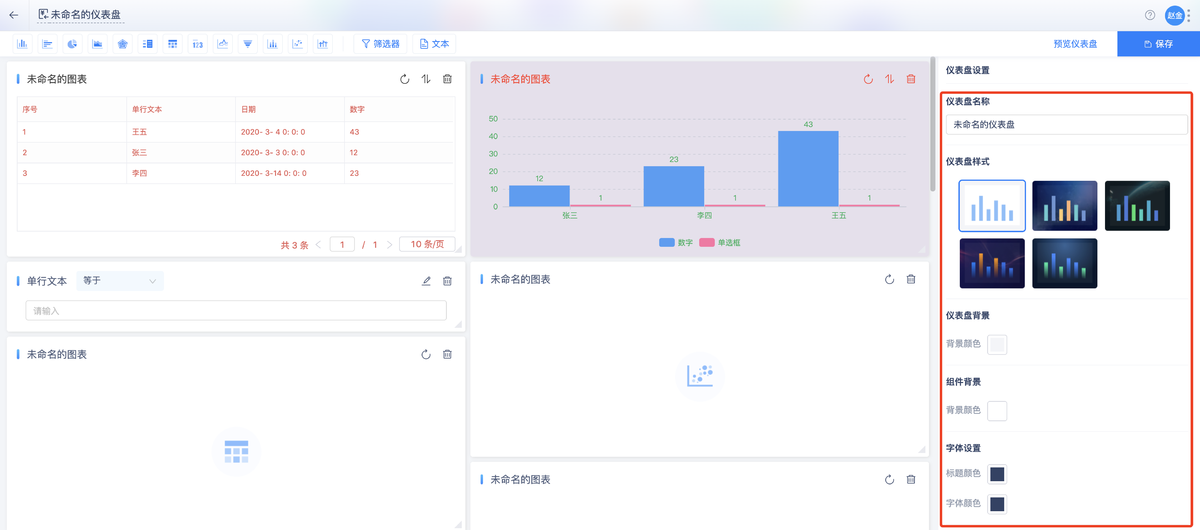Delete the 单行文本 filter widget
The height and width of the screenshot is (530, 1200).
[447, 281]
